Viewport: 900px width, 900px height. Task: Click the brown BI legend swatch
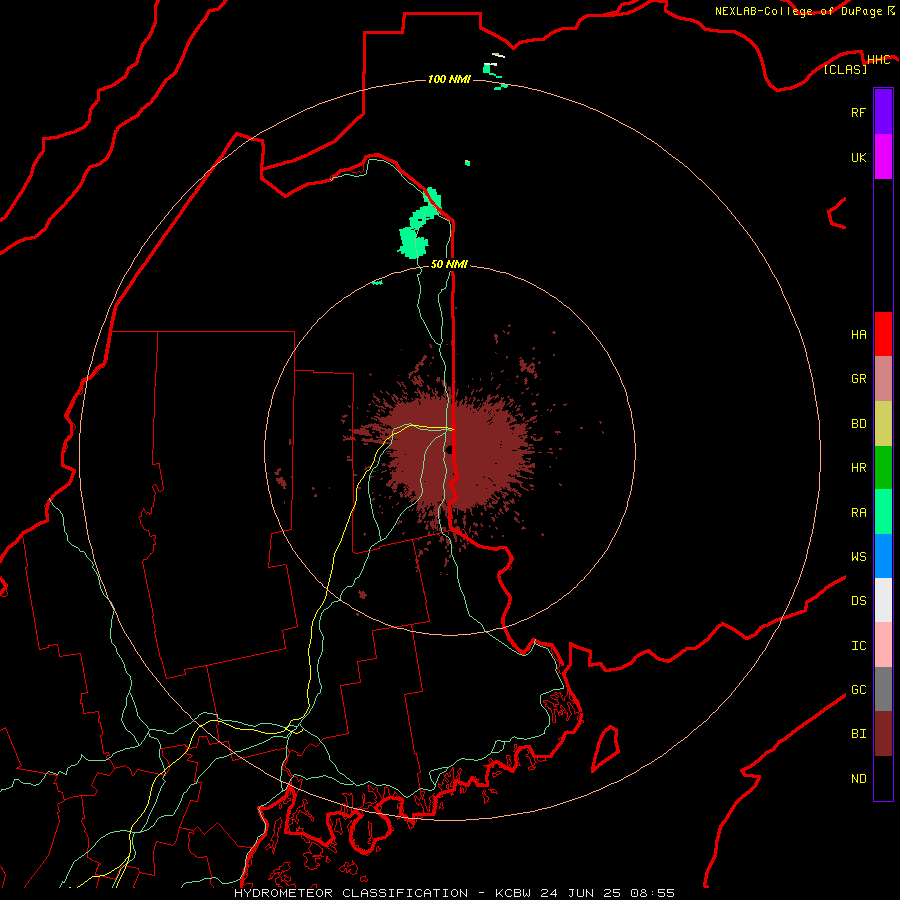coord(883,734)
